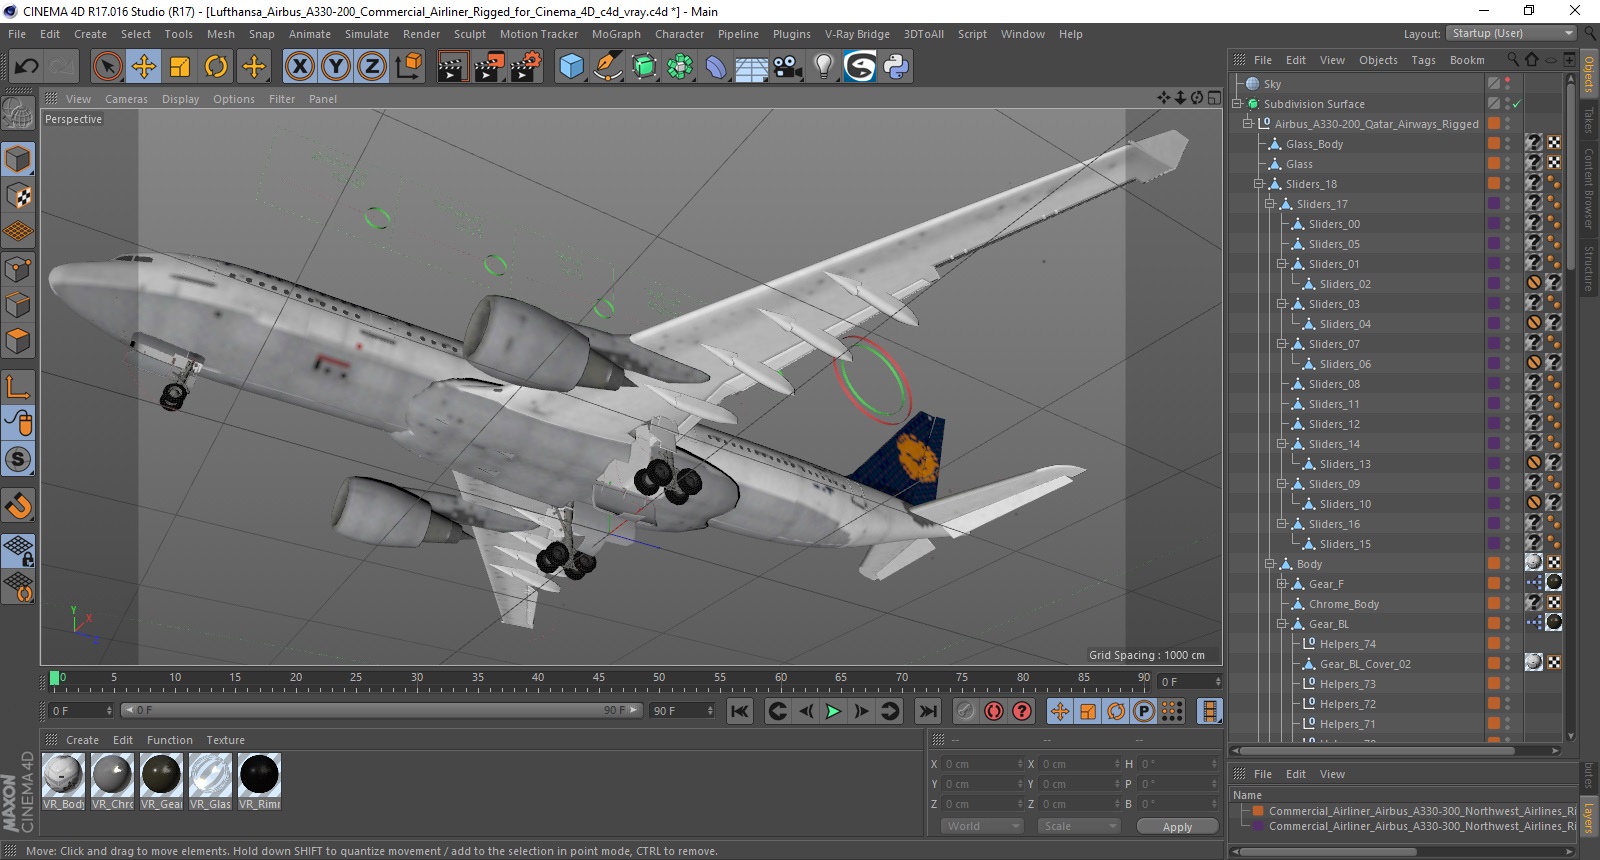Go to start of animation
Screen dimensions: 1600x860
pos(740,711)
